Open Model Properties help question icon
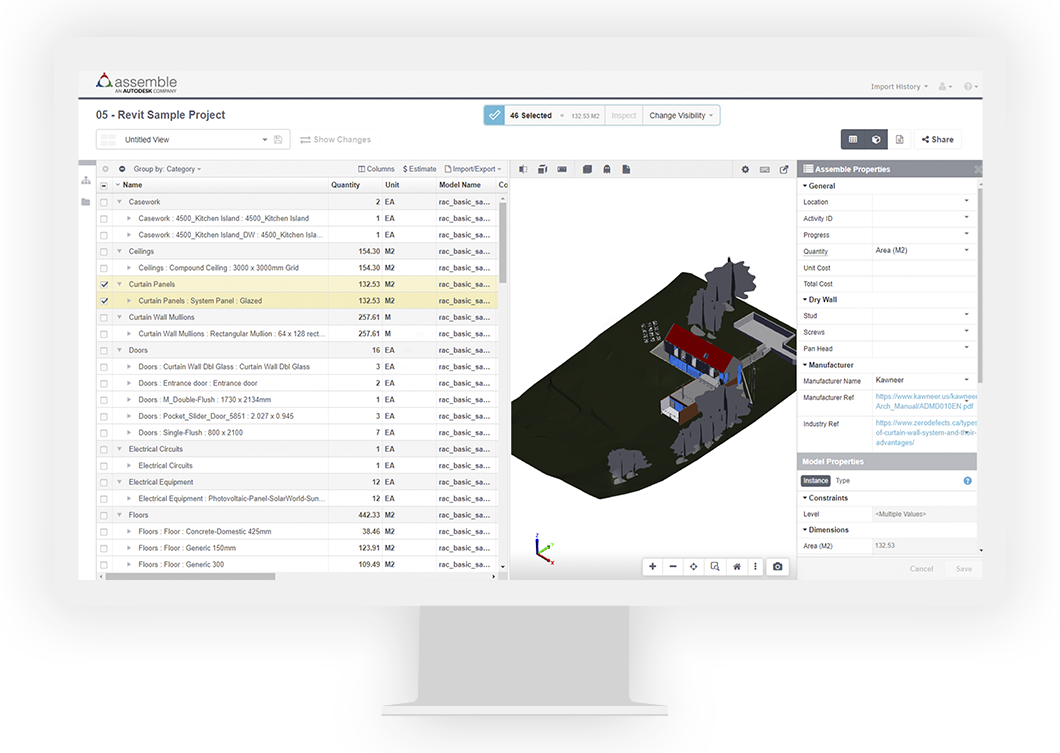The image size is (1060, 753). 967,481
